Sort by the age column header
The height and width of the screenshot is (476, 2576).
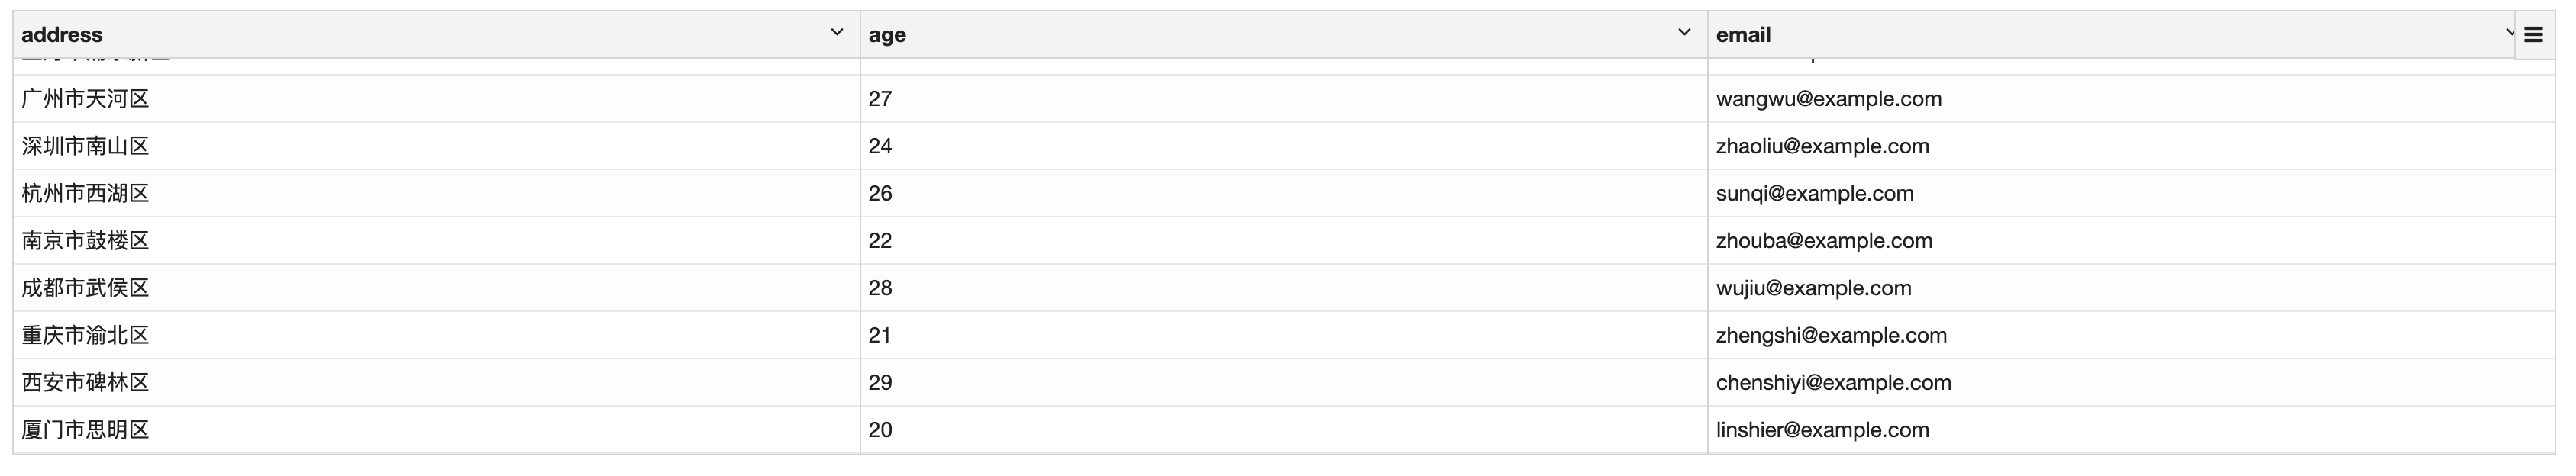tap(887, 35)
